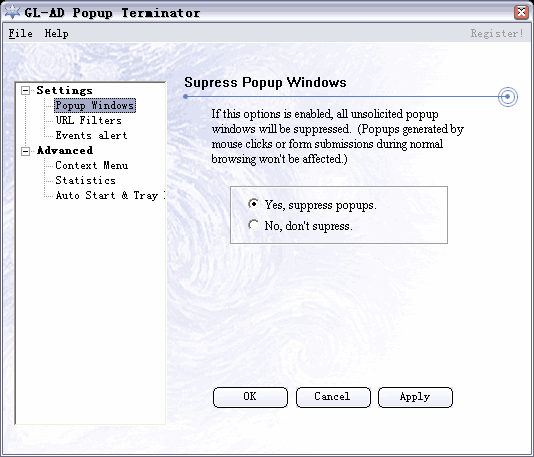The height and width of the screenshot is (457, 534).
Task: Click the circular target icon beside heading
Action: pos(507,97)
